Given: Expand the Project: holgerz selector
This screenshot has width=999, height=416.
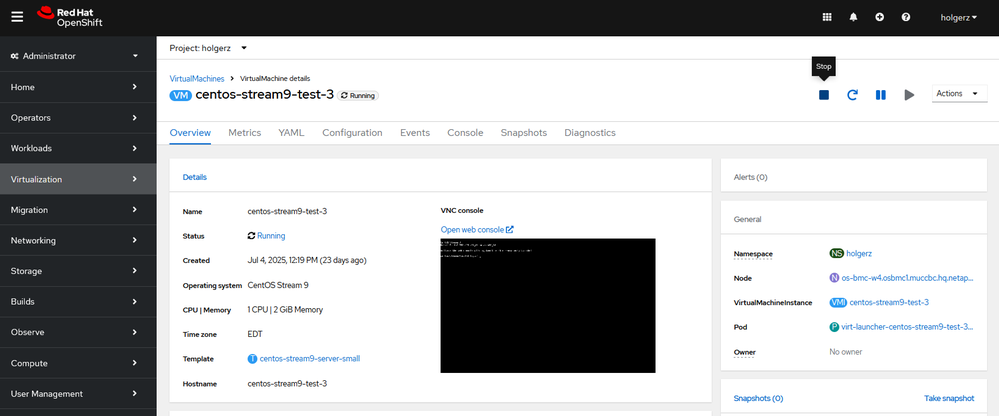Looking at the screenshot, I should [x=208, y=47].
